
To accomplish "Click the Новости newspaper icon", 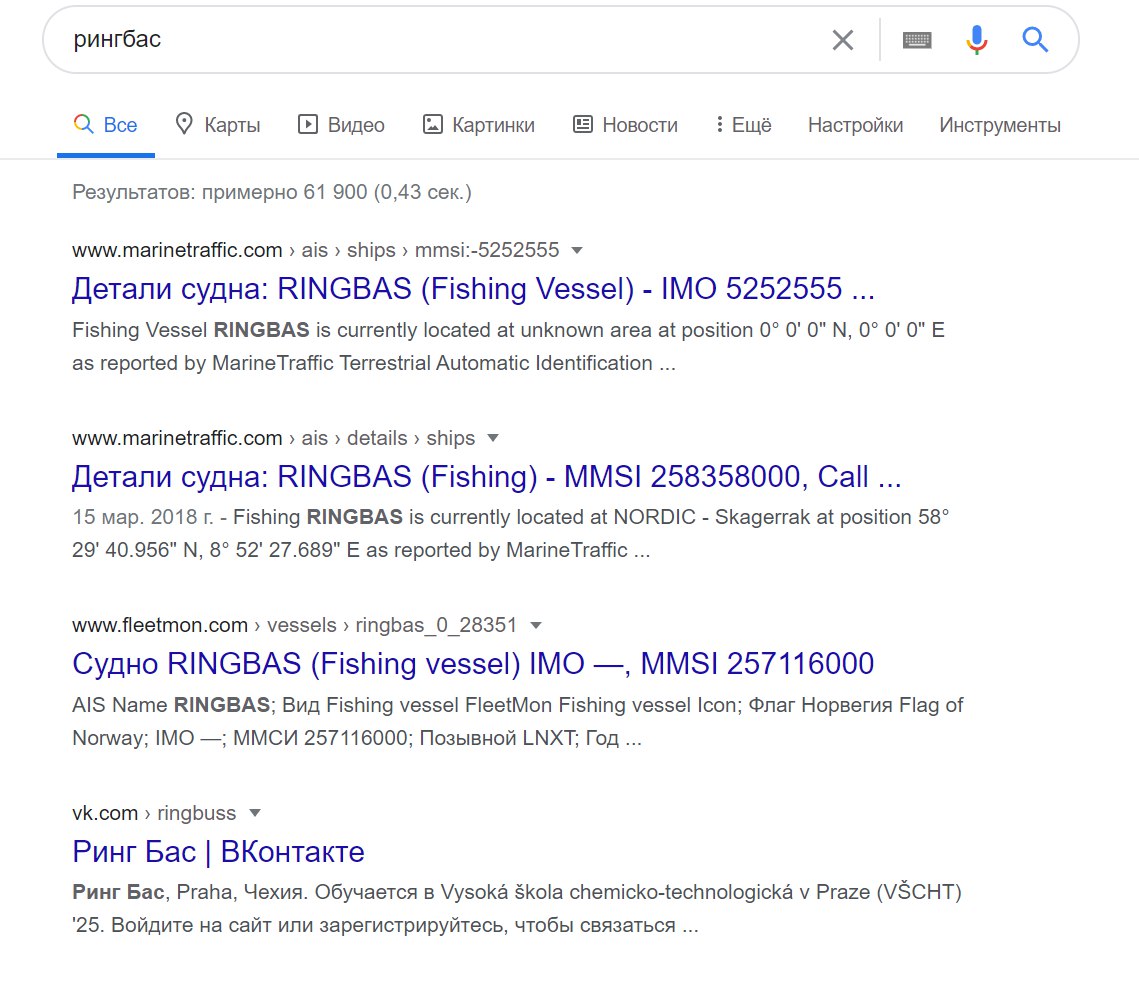I will pyautogui.click(x=583, y=125).
